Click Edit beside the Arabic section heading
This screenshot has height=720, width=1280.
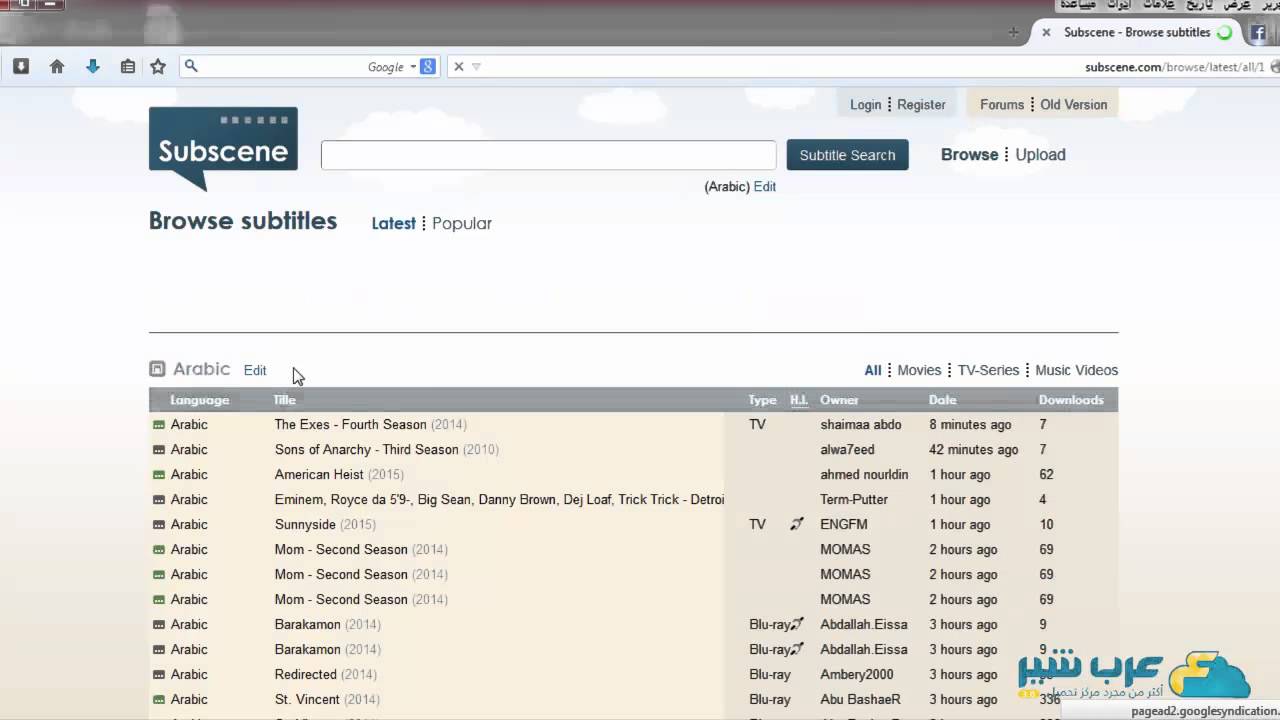[255, 370]
